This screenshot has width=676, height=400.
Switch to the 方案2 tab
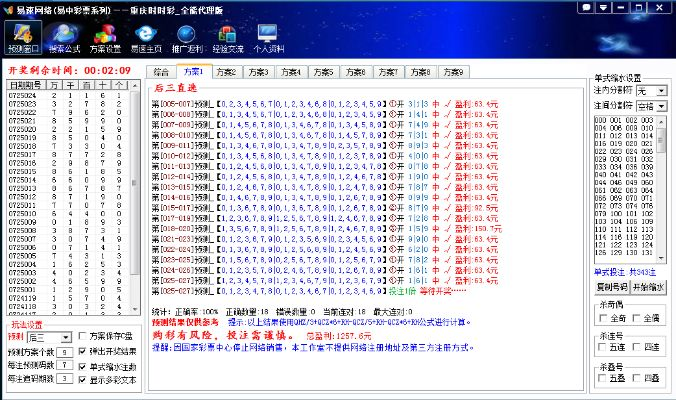coord(226,72)
